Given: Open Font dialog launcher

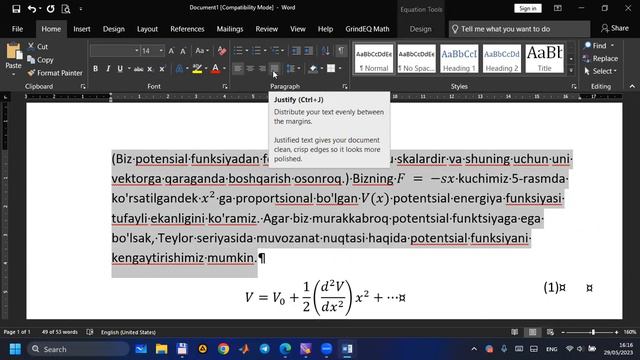Looking at the screenshot, I should (x=225, y=87).
